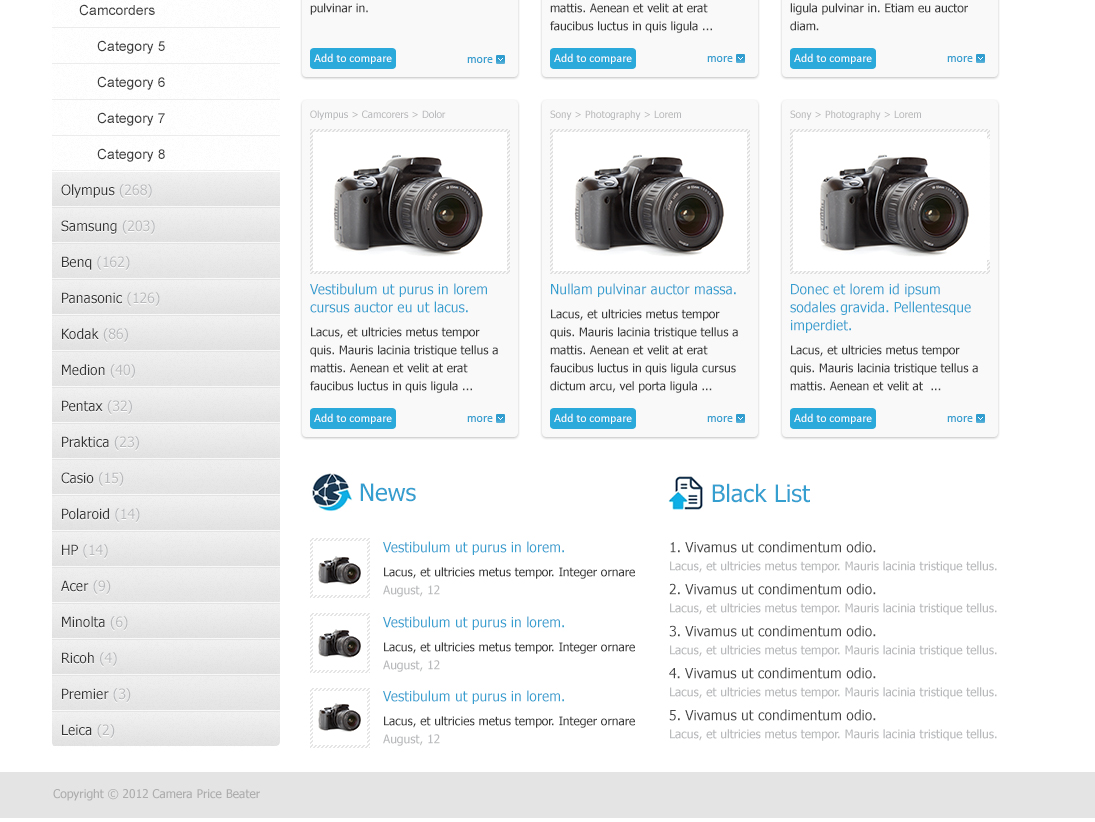1095x822 pixels.
Task: Add Vestibulum ut purus product to compare
Action: pos(353,419)
